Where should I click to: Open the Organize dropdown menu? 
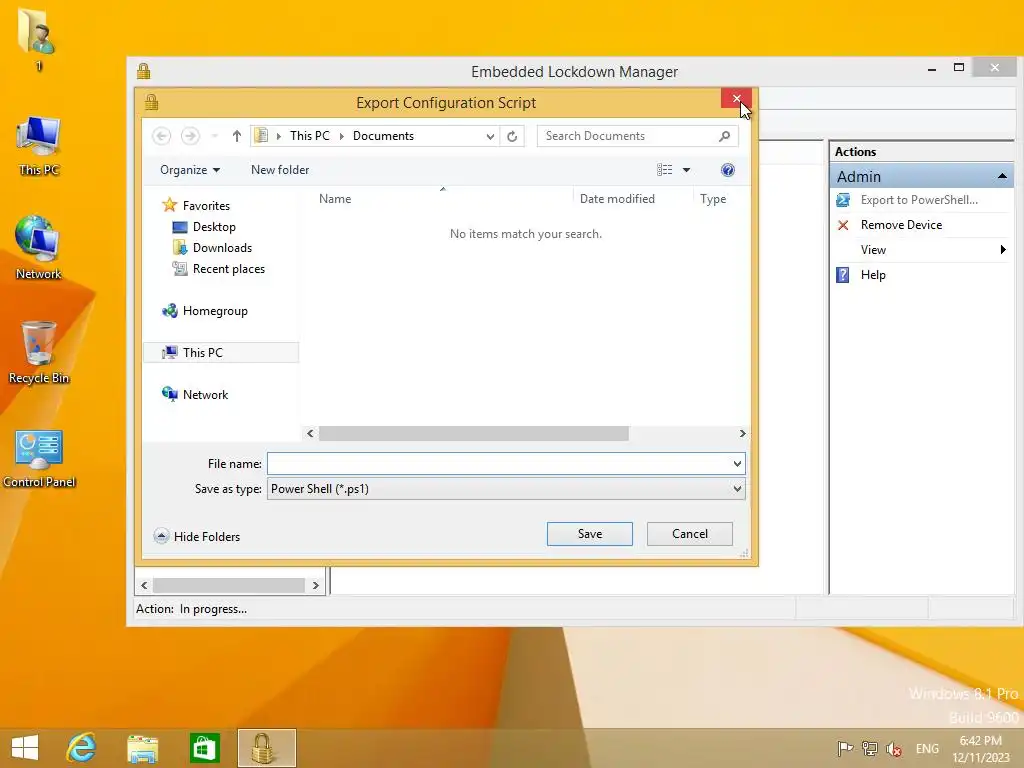[190, 170]
